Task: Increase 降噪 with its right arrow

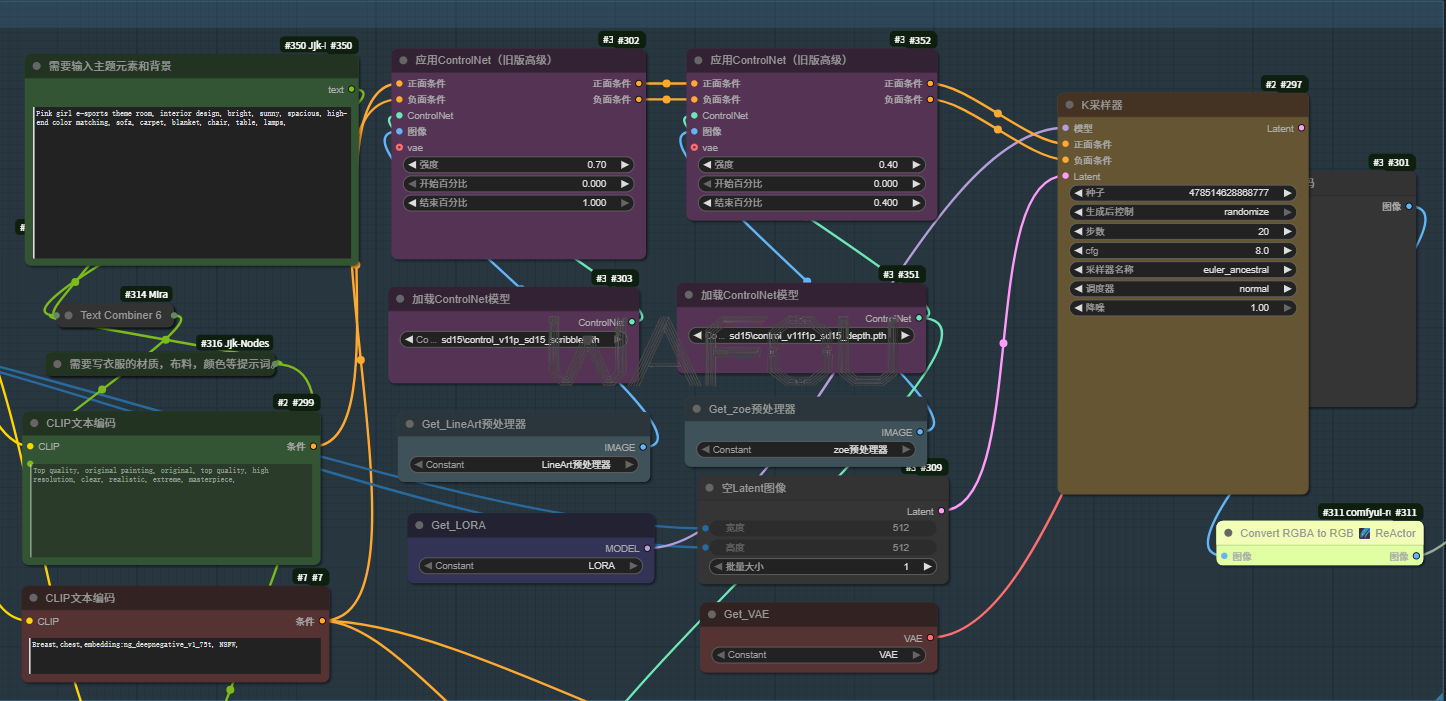Action: [x=1287, y=308]
